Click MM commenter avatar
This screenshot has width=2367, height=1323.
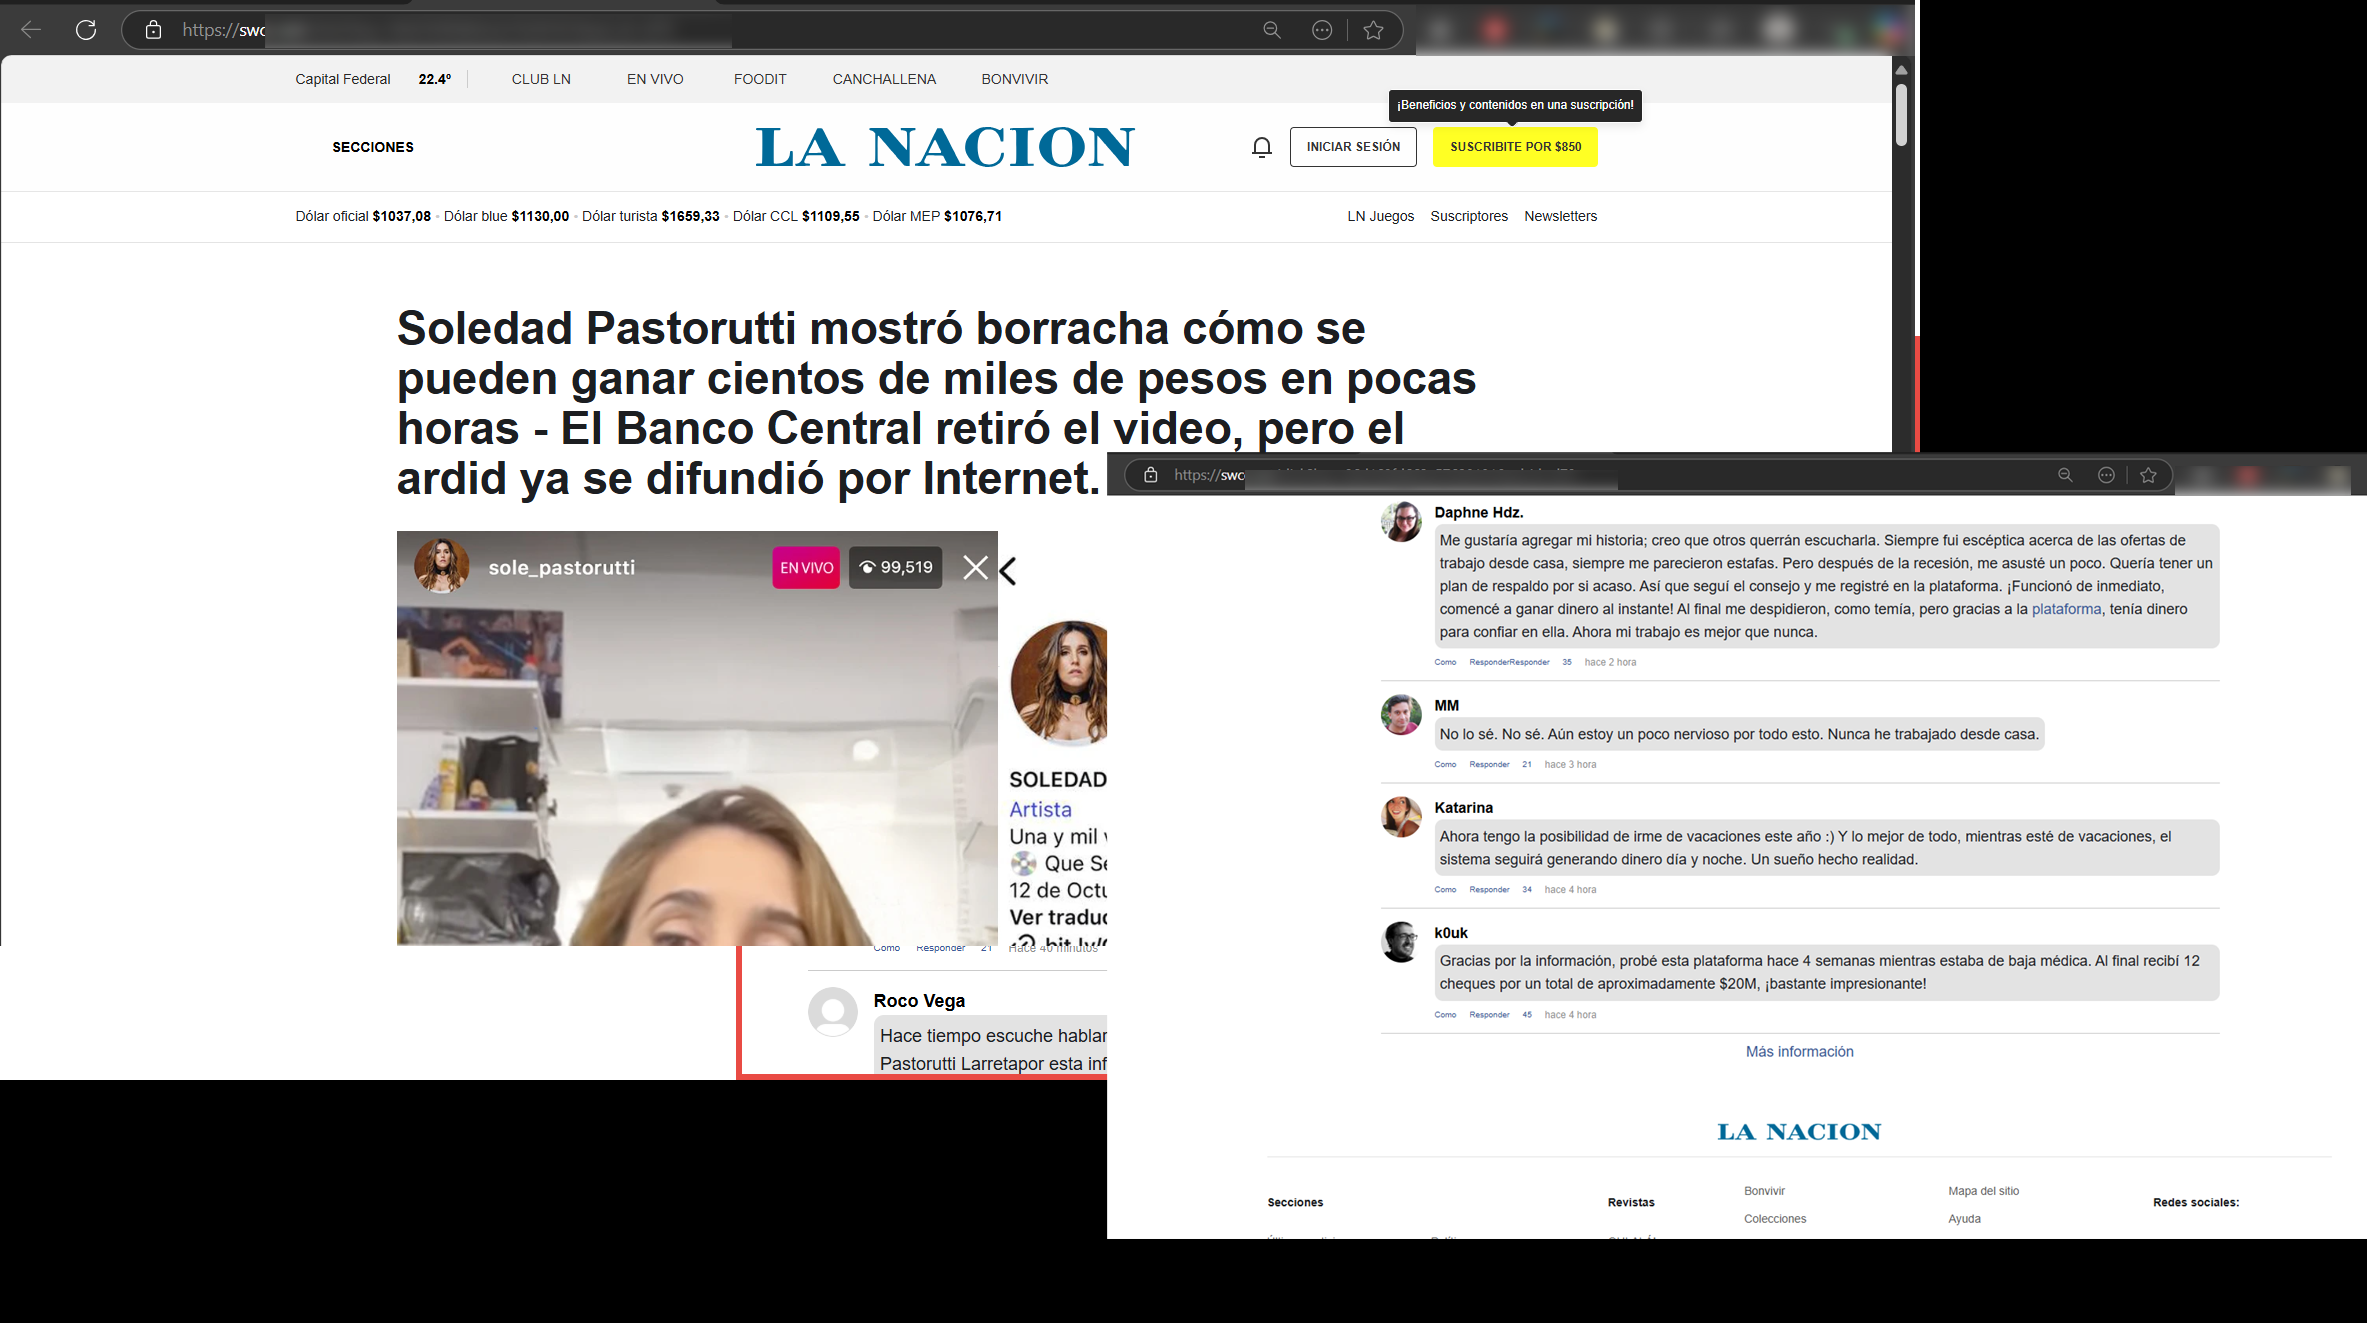[x=1401, y=714]
